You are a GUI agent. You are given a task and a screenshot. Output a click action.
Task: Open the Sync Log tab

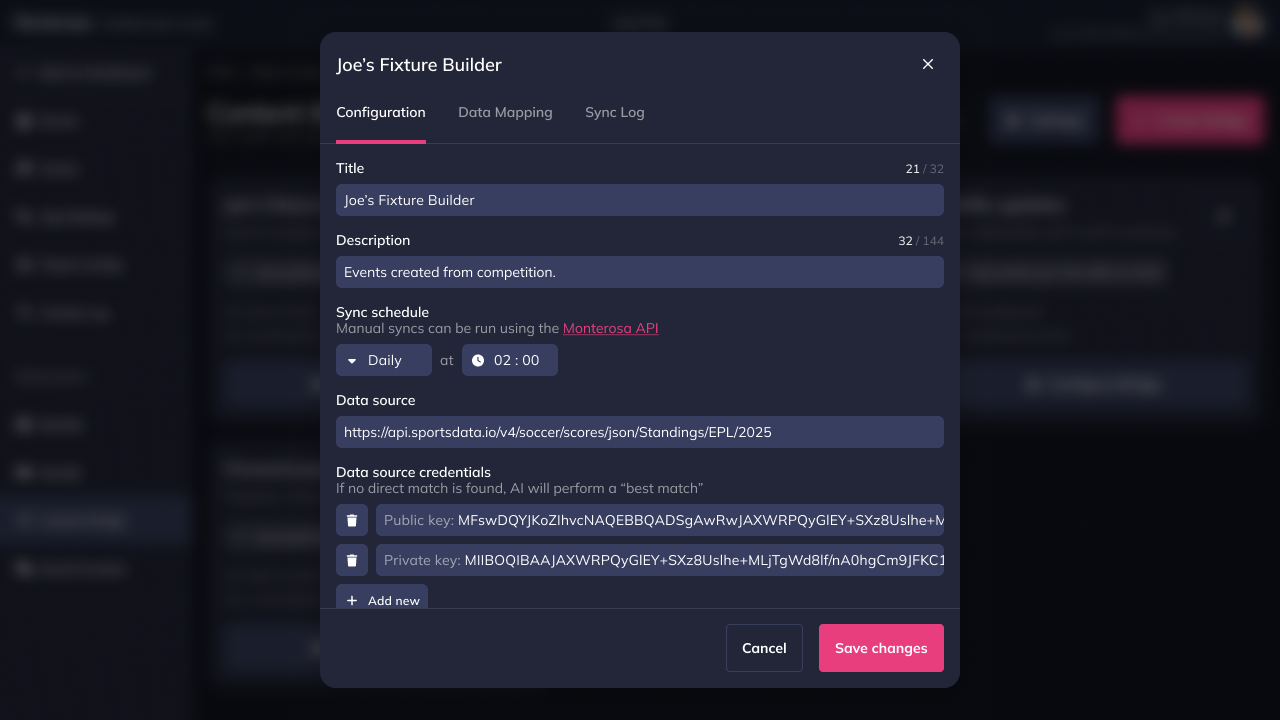614,112
